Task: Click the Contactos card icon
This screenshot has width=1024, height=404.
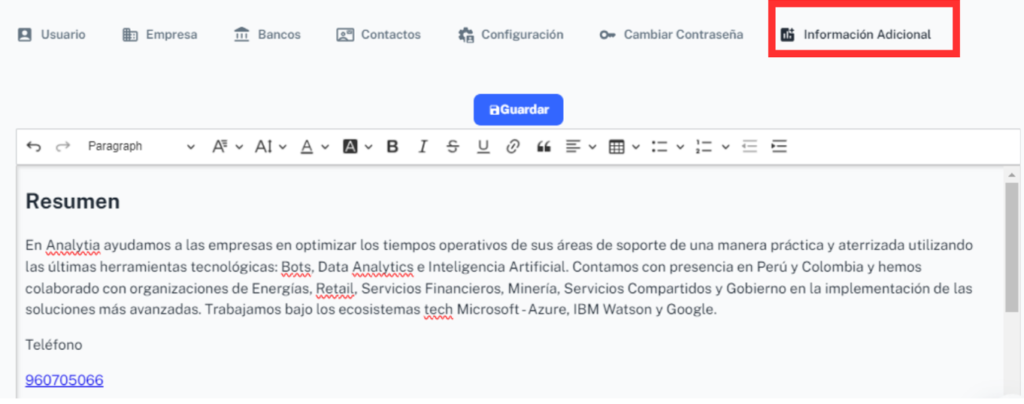Action: (x=345, y=35)
